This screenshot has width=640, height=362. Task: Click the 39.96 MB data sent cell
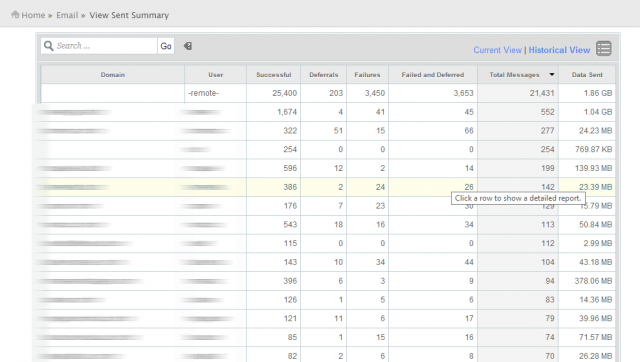[587, 318]
